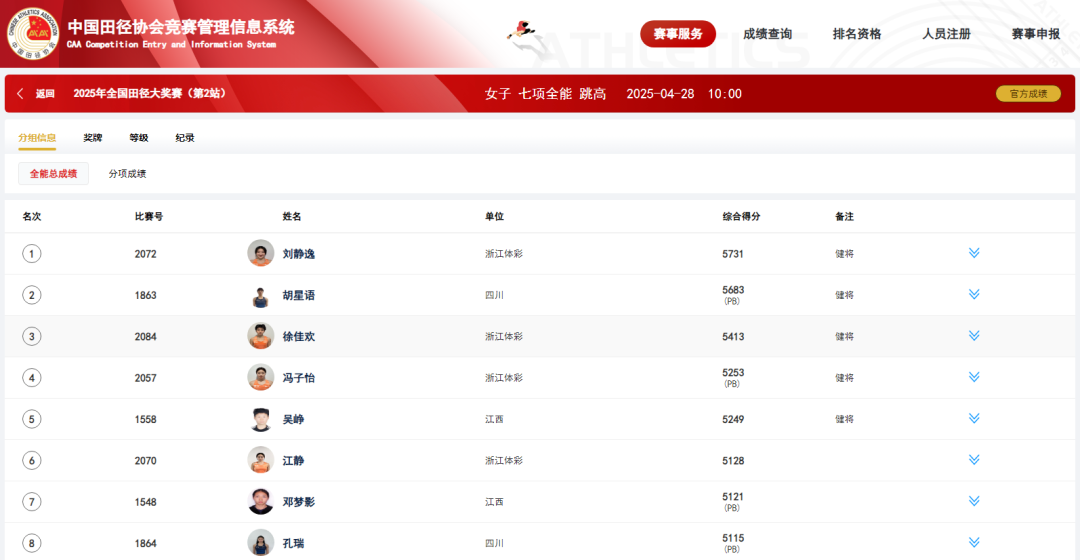Image resolution: width=1080 pixels, height=560 pixels.
Task: Select the 全能总成绩 sub-tab
Action: click(53, 174)
